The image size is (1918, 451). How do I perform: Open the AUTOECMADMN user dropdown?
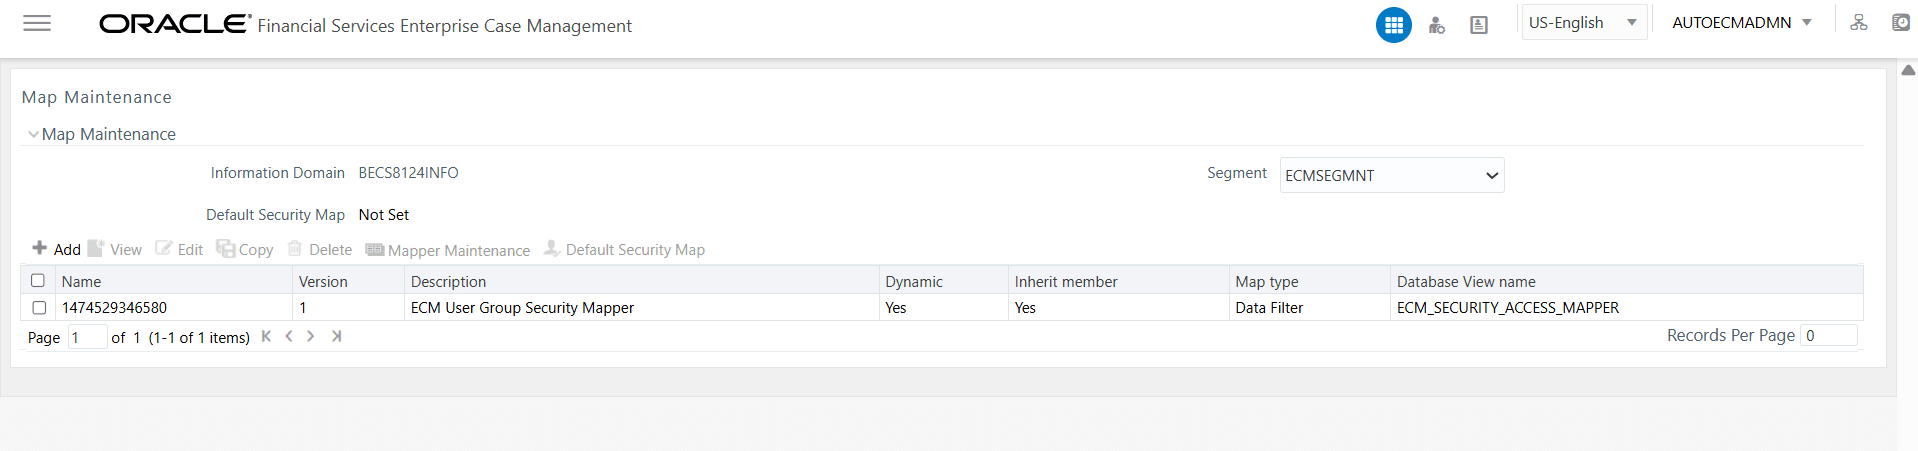(x=1742, y=22)
